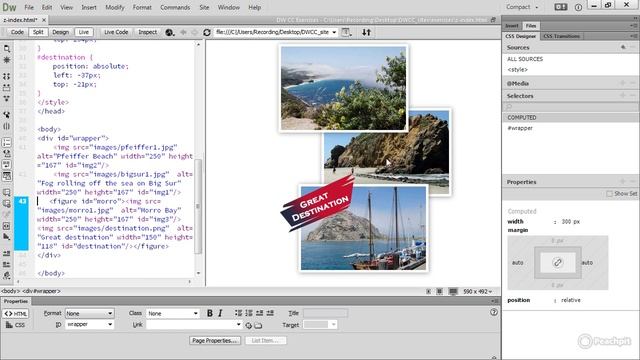
Task: Toggle line numbers icon
Action: click(7, 142)
